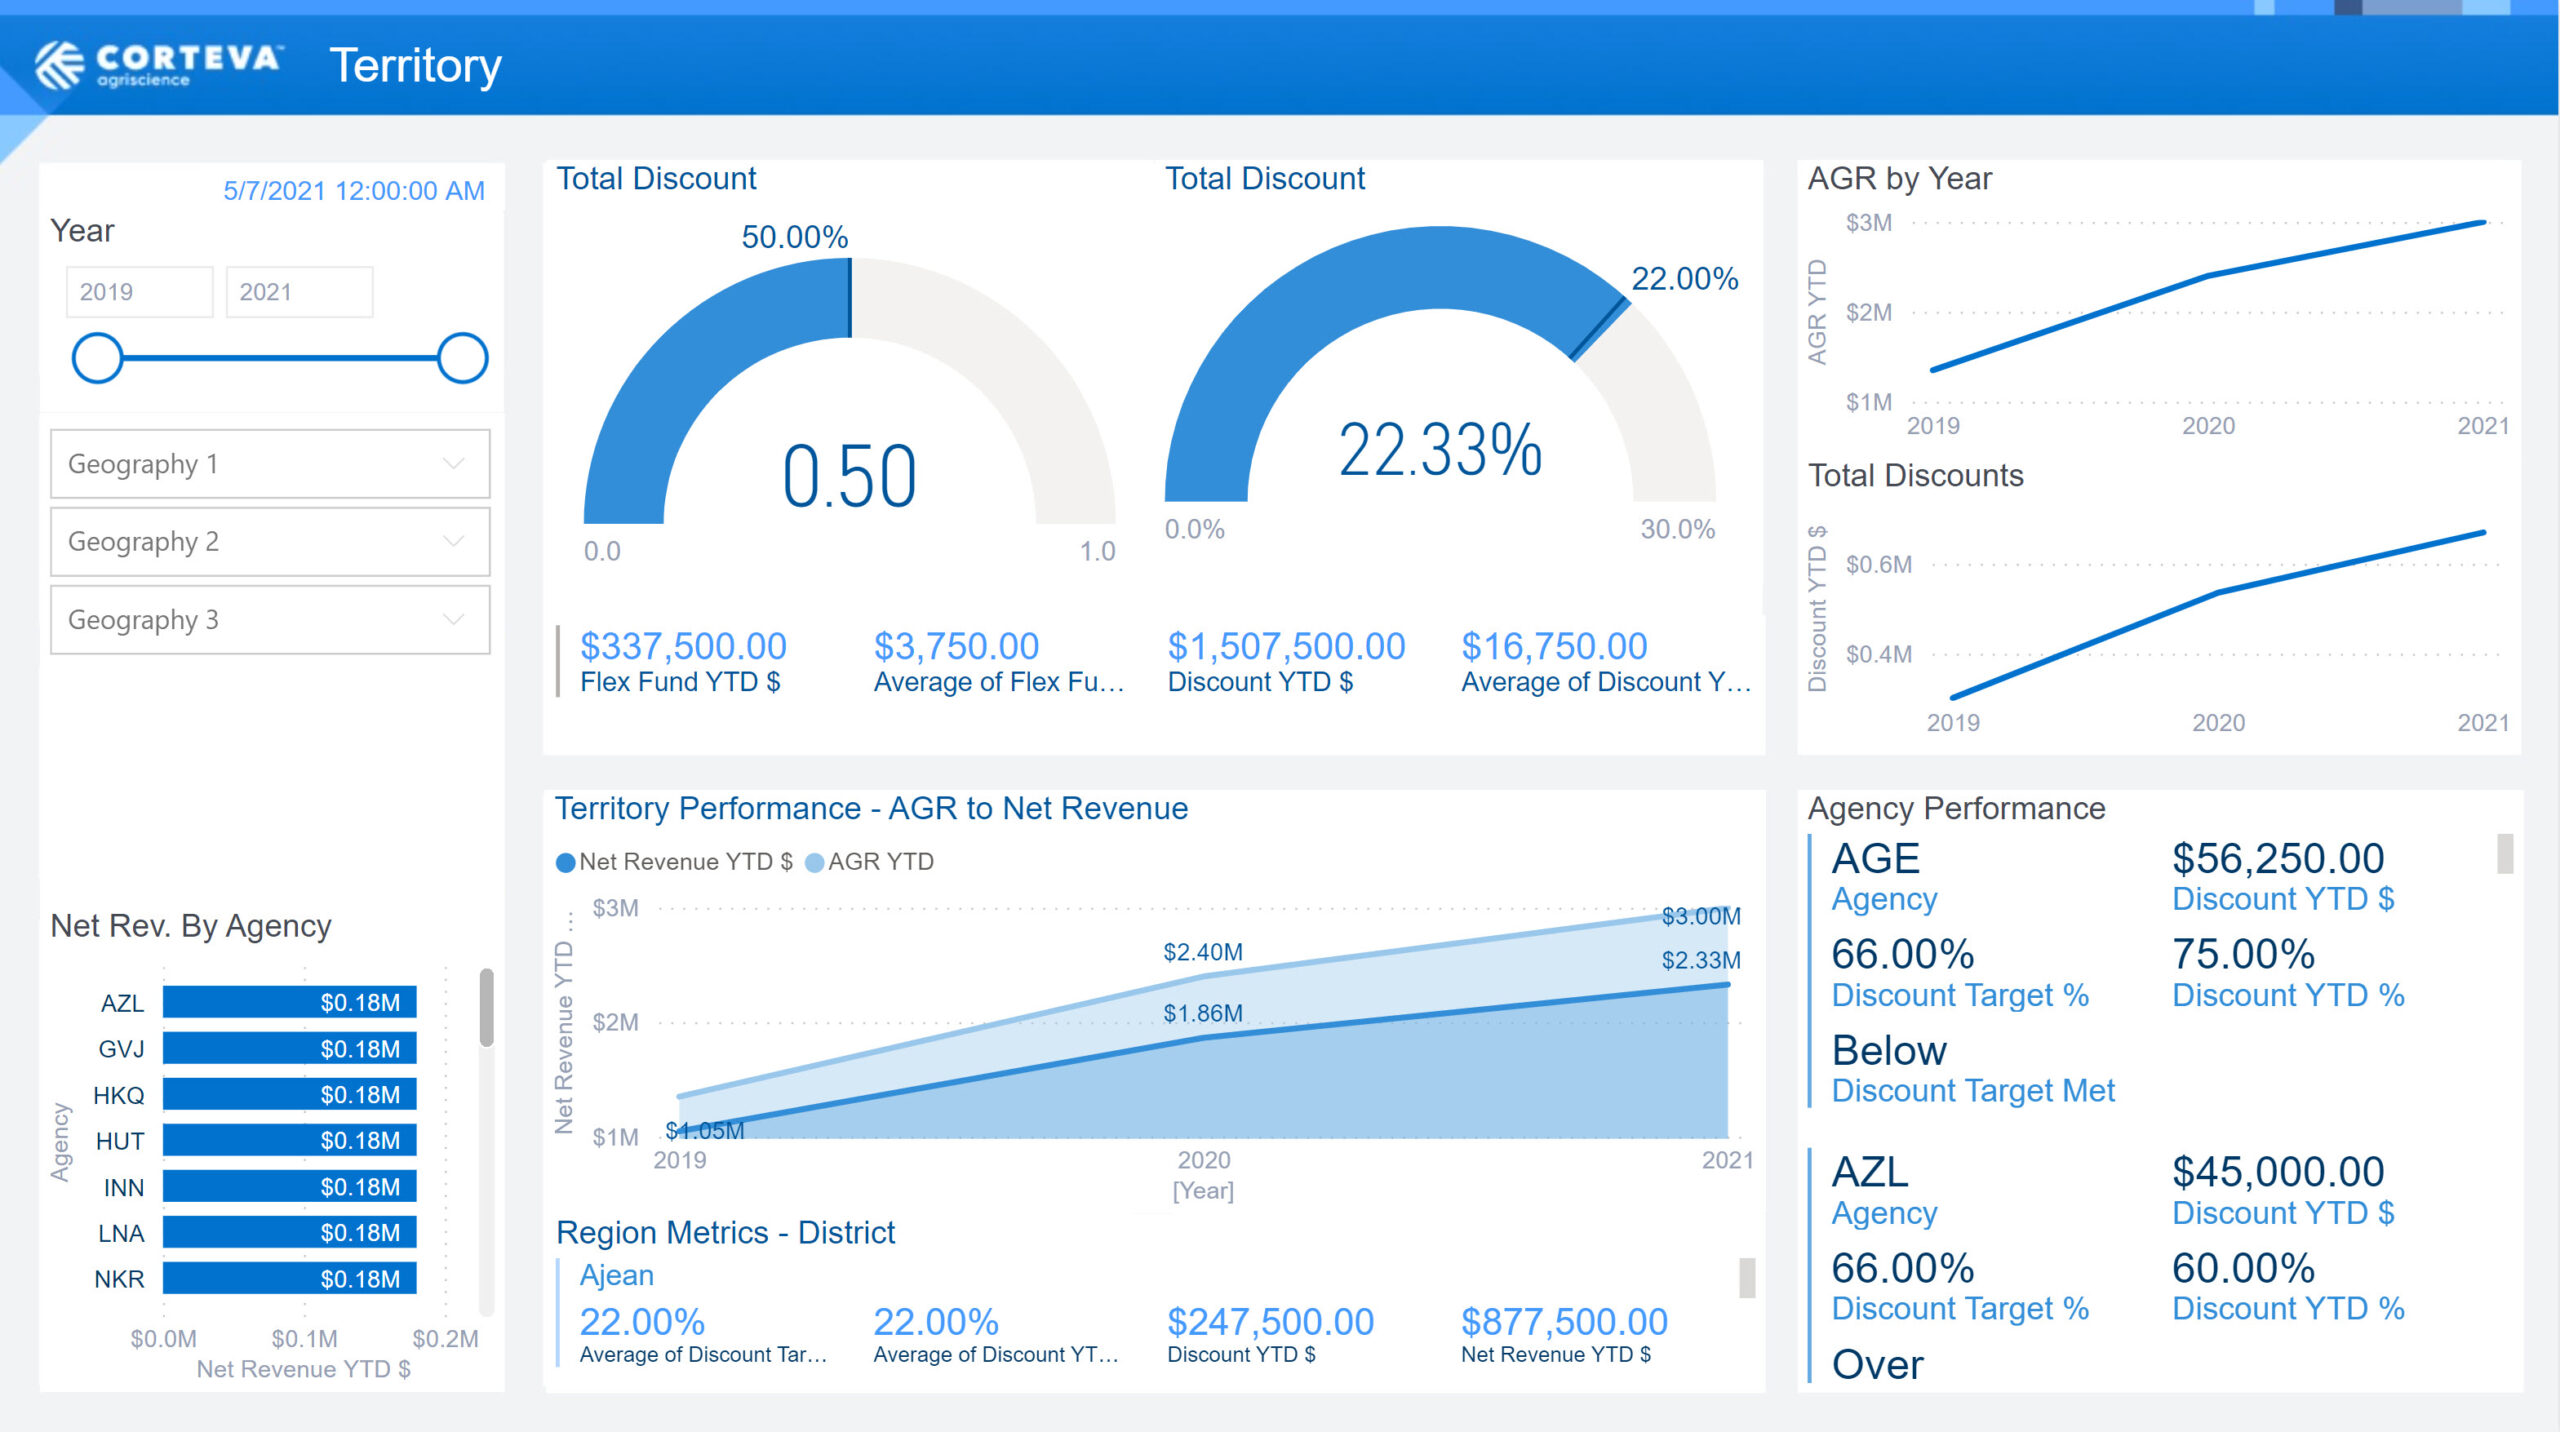This screenshot has height=1432, width=2560.
Task: Select the Ajean district row
Action: (617, 1276)
